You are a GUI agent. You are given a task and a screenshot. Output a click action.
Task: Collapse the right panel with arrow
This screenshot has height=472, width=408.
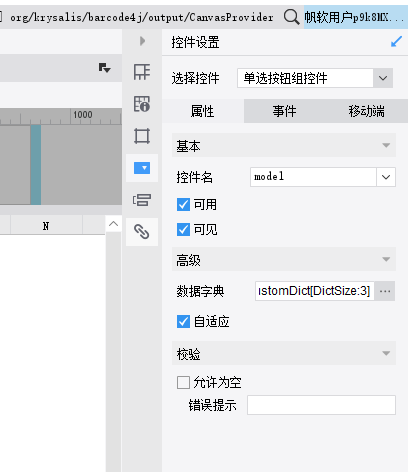pyautogui.click(x=142, y=41)
